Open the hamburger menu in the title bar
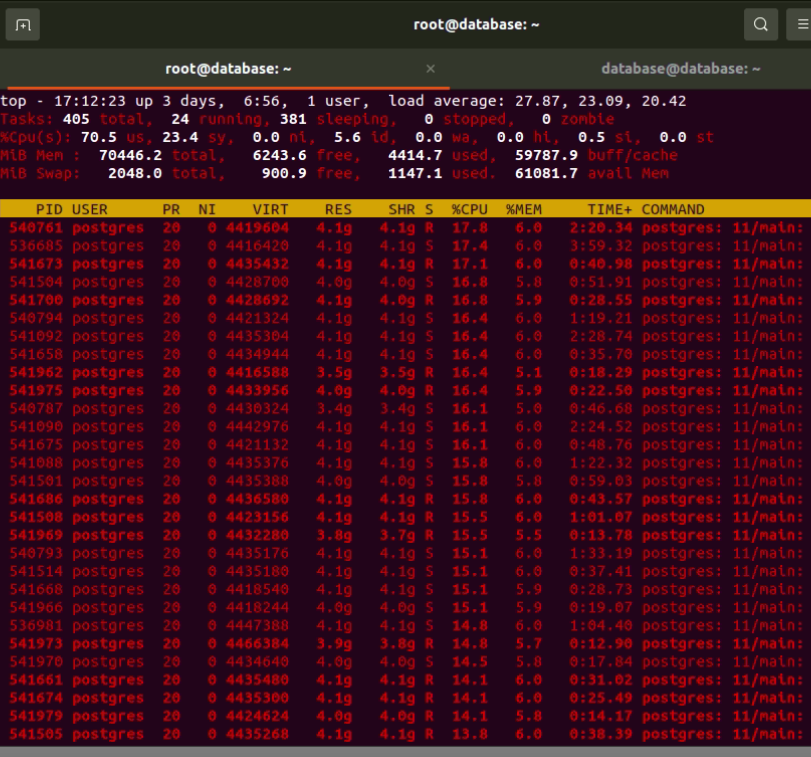The width and height of the screenshot is (811, 757). coord(802,25)
